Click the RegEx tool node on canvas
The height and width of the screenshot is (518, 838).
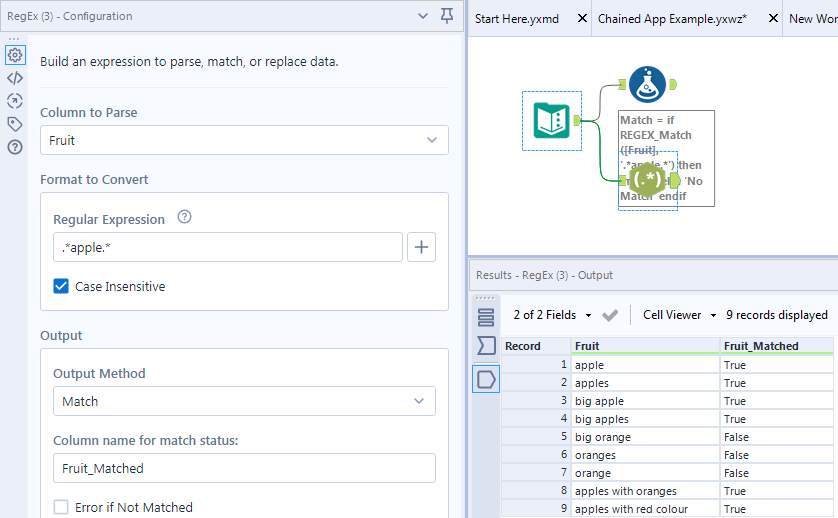(648, 180)
